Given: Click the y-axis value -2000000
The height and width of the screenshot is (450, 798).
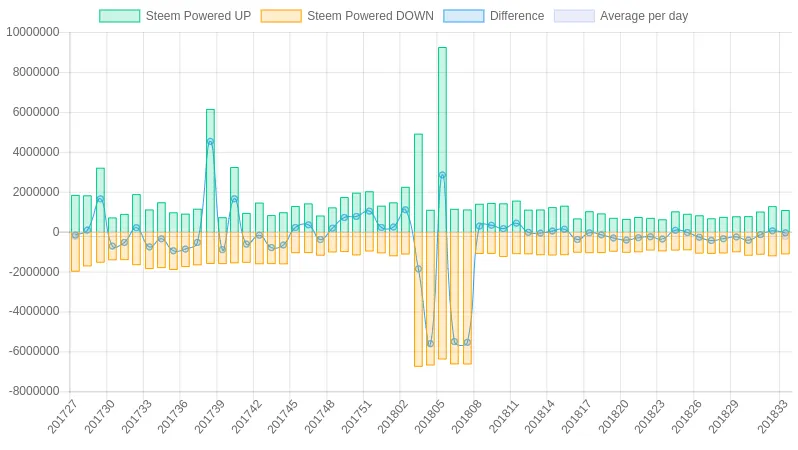Looking at the screenshot, I should [x=34, y=272].
